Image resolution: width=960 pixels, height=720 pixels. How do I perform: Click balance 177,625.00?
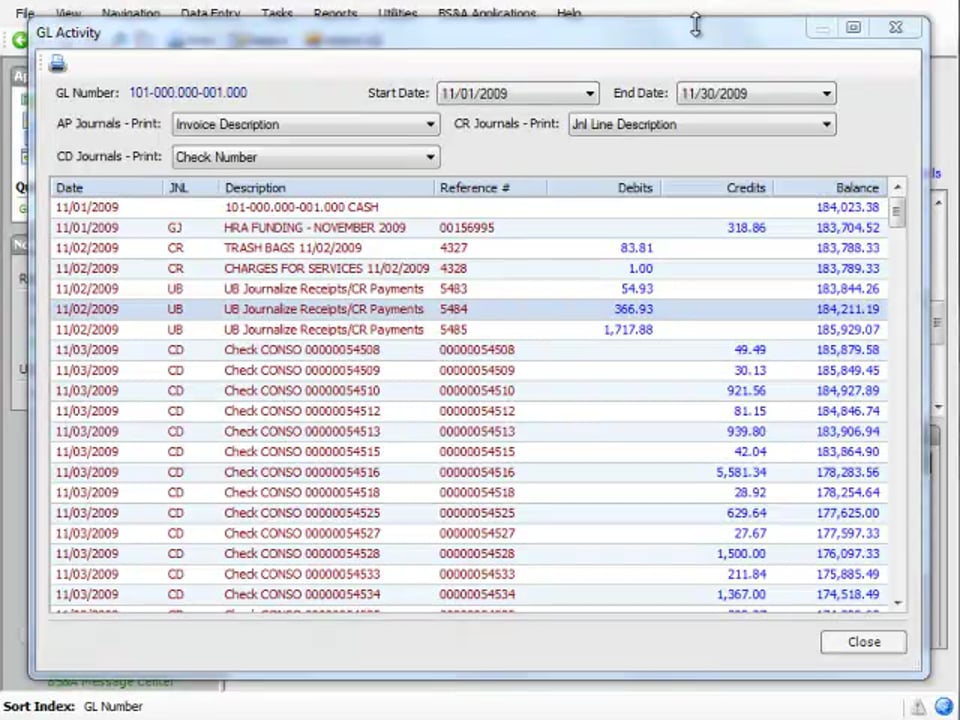[848, 513]
